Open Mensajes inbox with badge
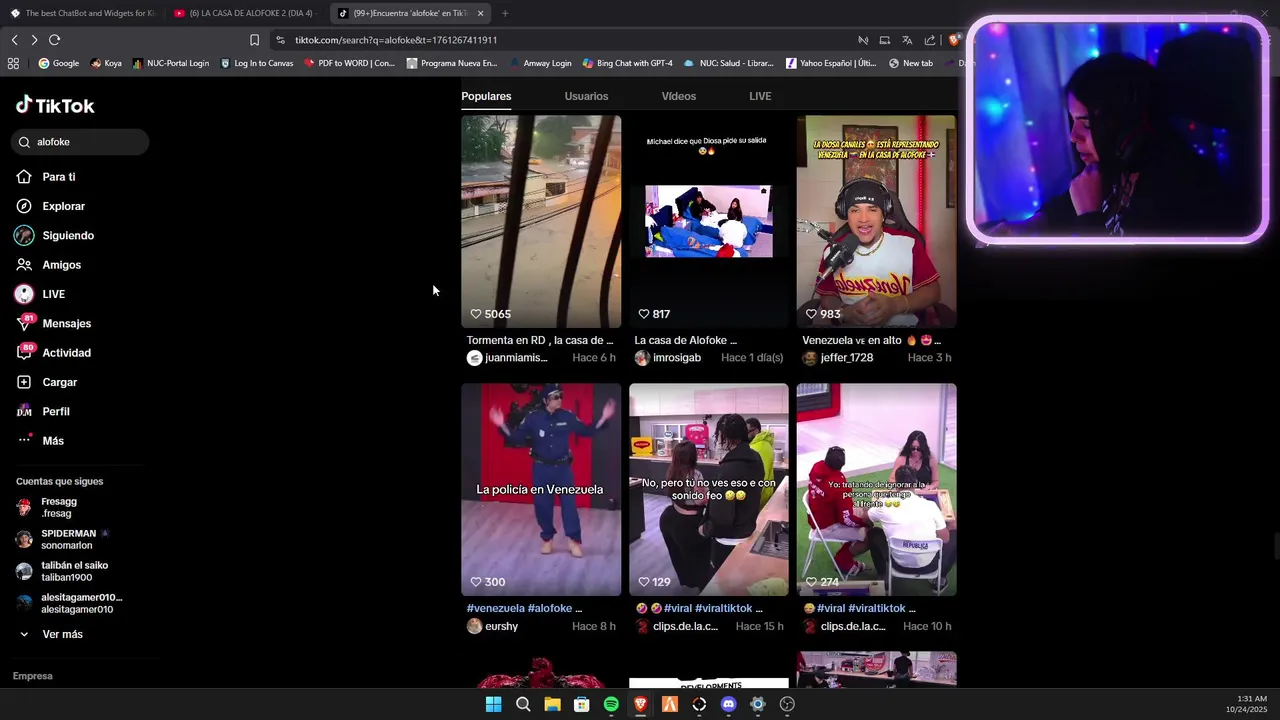 53,323
